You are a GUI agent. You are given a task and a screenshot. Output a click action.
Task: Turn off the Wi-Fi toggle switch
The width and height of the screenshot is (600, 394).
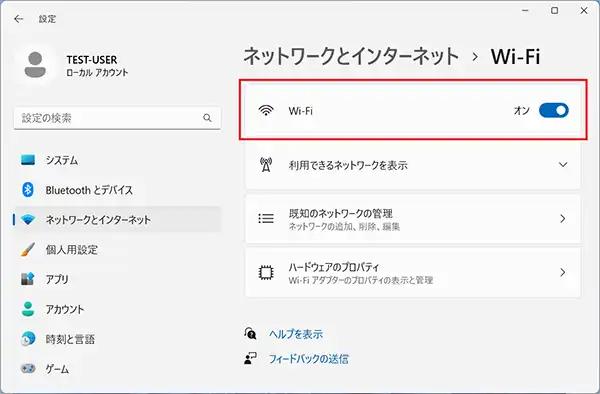click(x=554, y=111)
